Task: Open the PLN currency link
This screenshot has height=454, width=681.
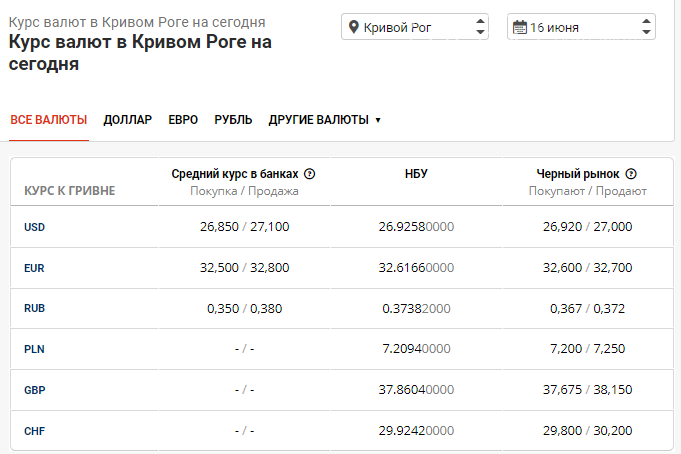Action: [x=34, y=349]
